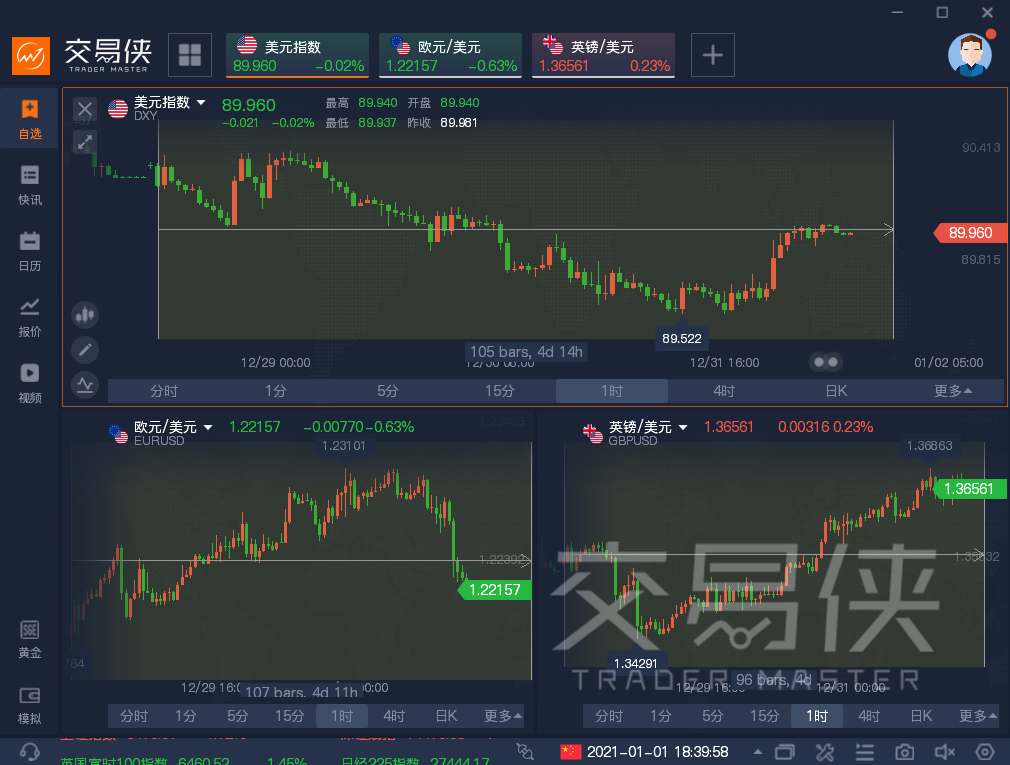
Task: Take a screenshot with the camera icon
Action: pyautogui.click(x=904, y=751)
